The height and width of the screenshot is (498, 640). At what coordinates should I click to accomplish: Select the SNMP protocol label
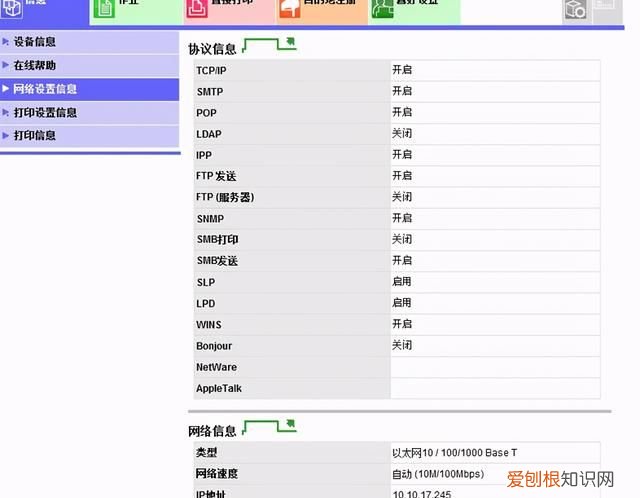[210, 219]
